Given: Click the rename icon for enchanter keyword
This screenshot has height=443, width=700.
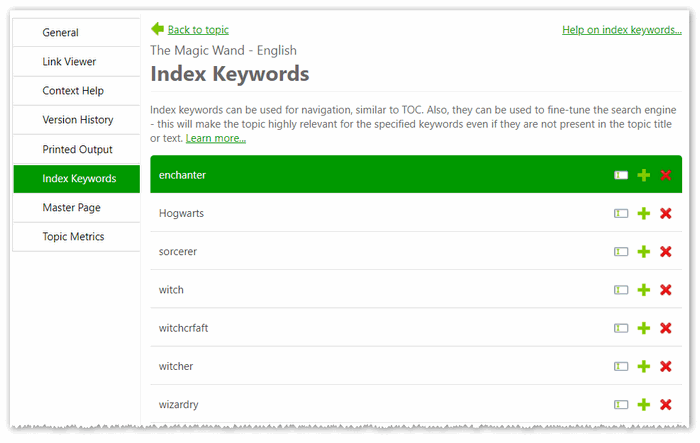Looking at the screenshot, I should [621, 175].
